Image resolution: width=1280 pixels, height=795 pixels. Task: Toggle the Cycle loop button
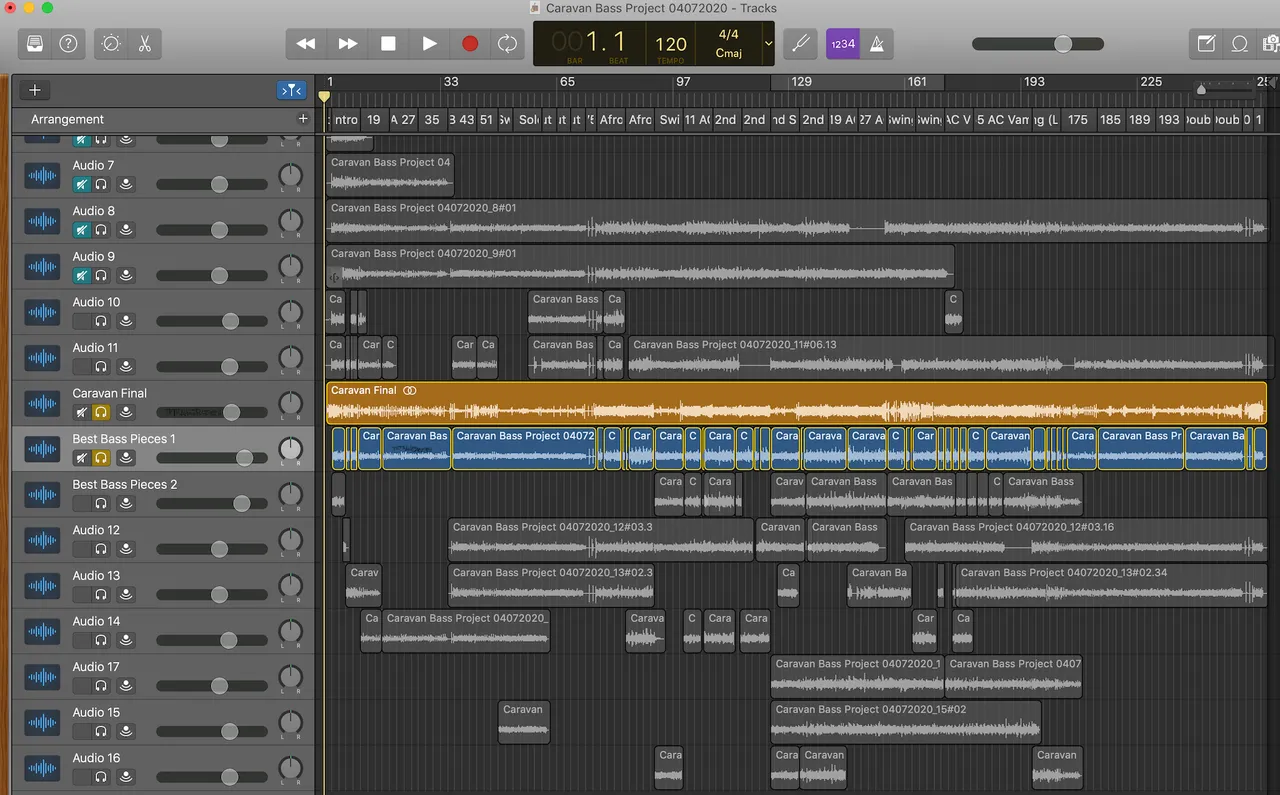pos(507,44)
